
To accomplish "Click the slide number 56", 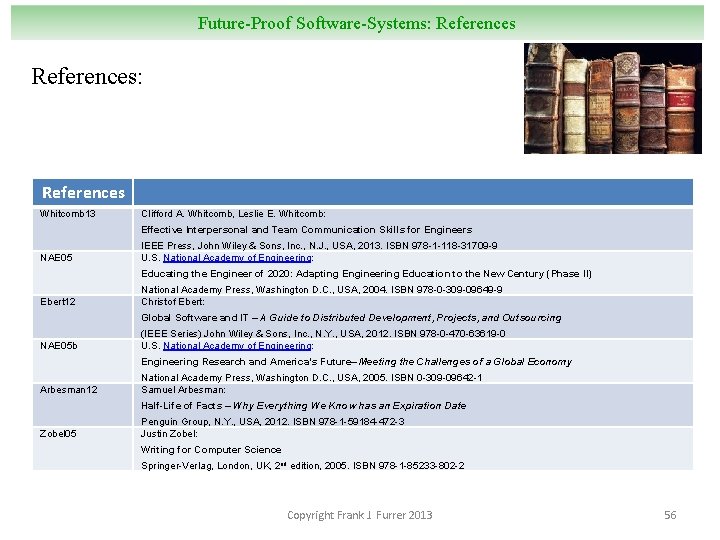I will coord(670,515).
